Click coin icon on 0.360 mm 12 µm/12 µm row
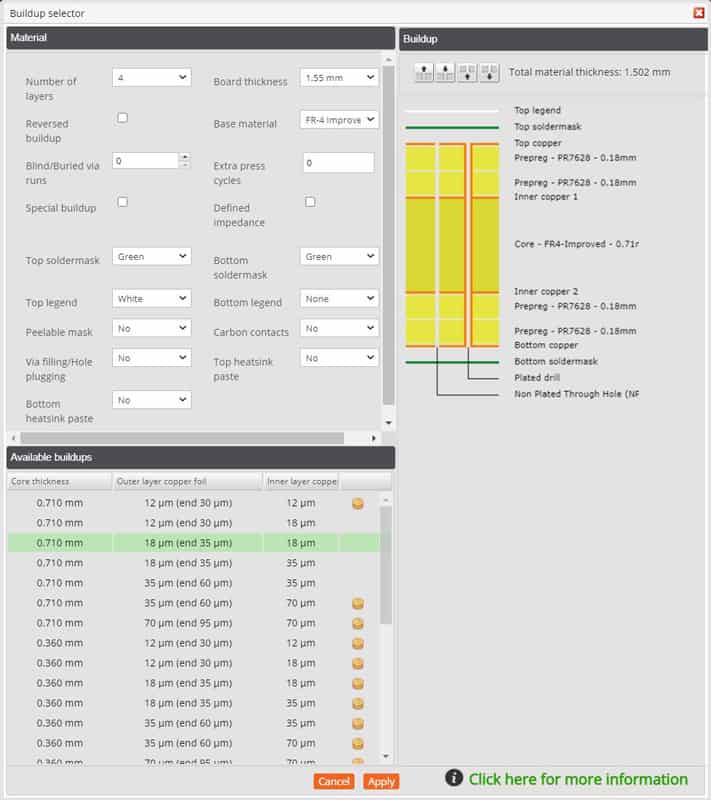Viewport: 711px width, 800px height. tap(358, 643)
